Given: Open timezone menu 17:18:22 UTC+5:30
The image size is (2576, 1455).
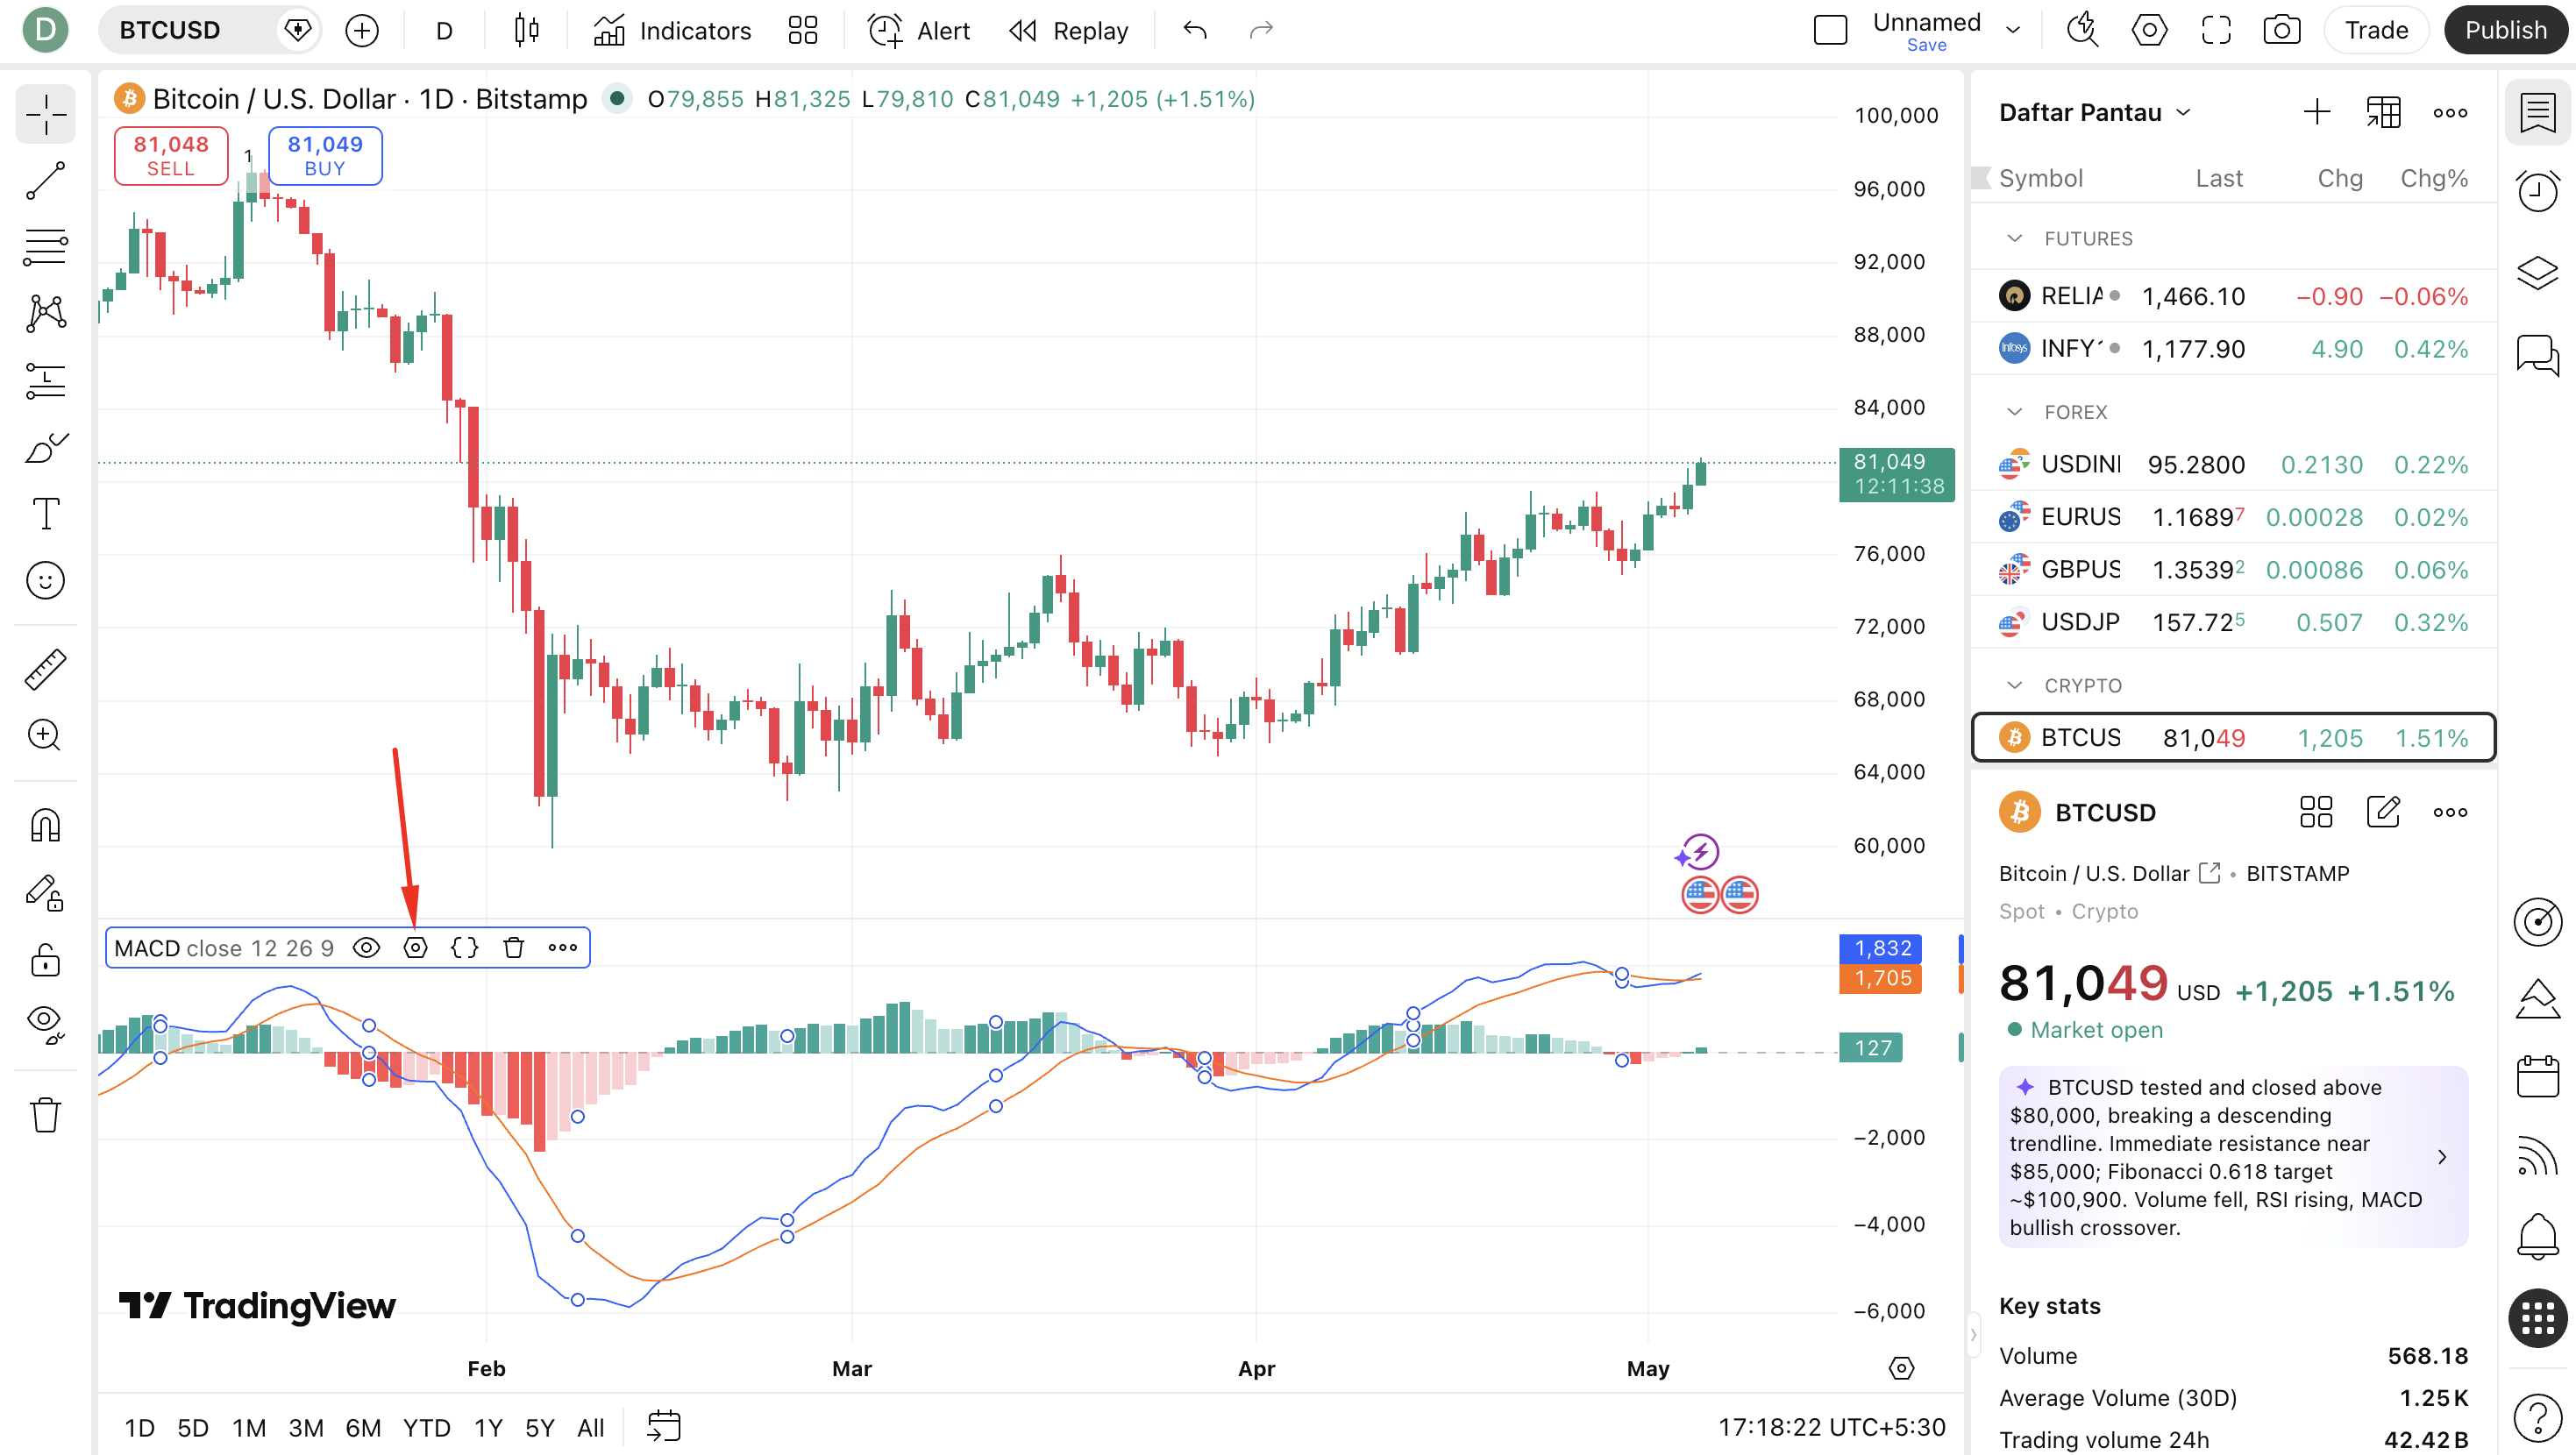Looking at the screenshot, I should 1831,1427.
